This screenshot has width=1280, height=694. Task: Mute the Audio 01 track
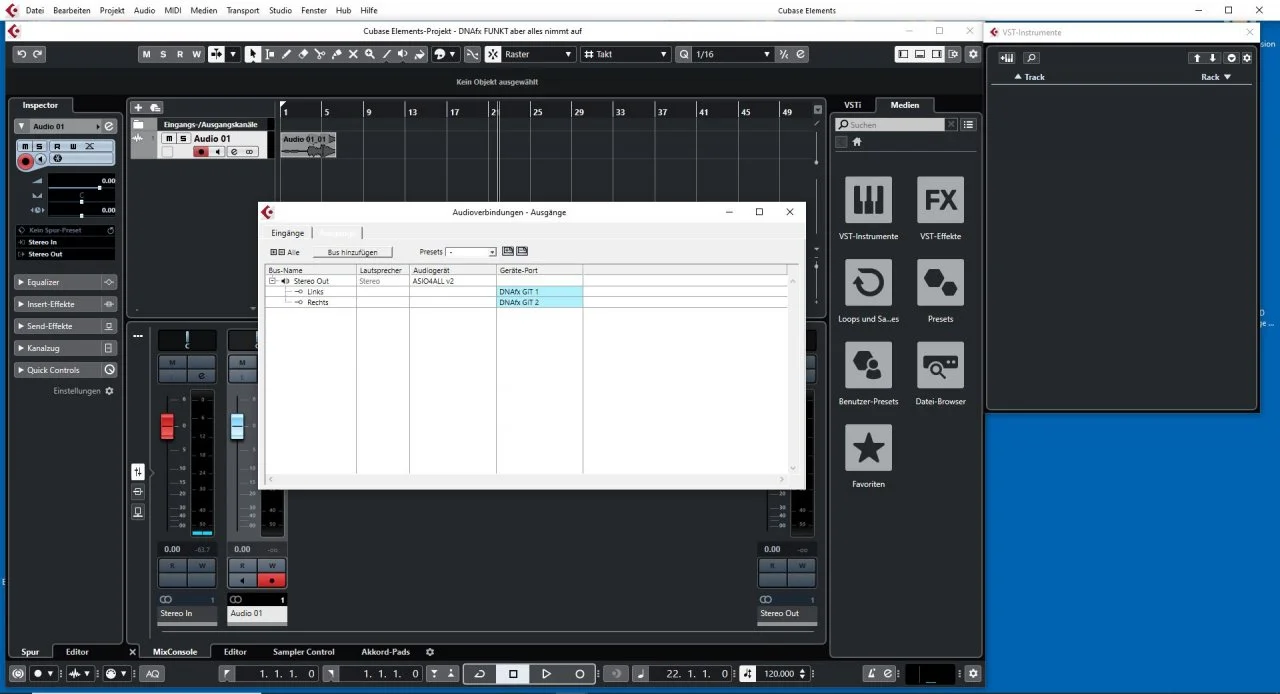tap(170, 139)
